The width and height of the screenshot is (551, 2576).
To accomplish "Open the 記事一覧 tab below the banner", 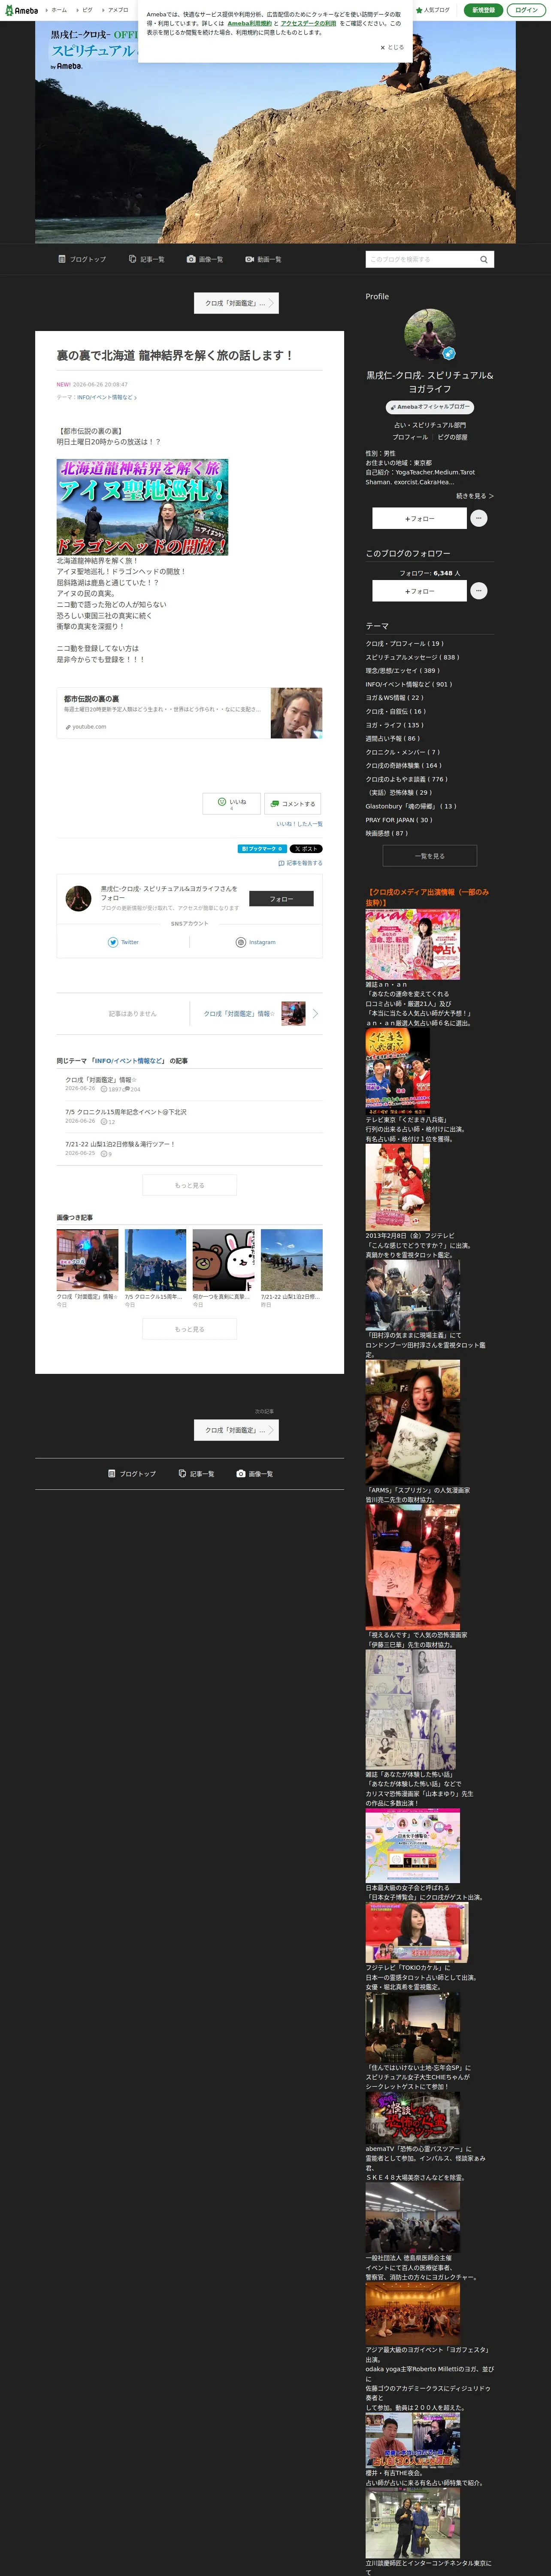I will 147,259.
